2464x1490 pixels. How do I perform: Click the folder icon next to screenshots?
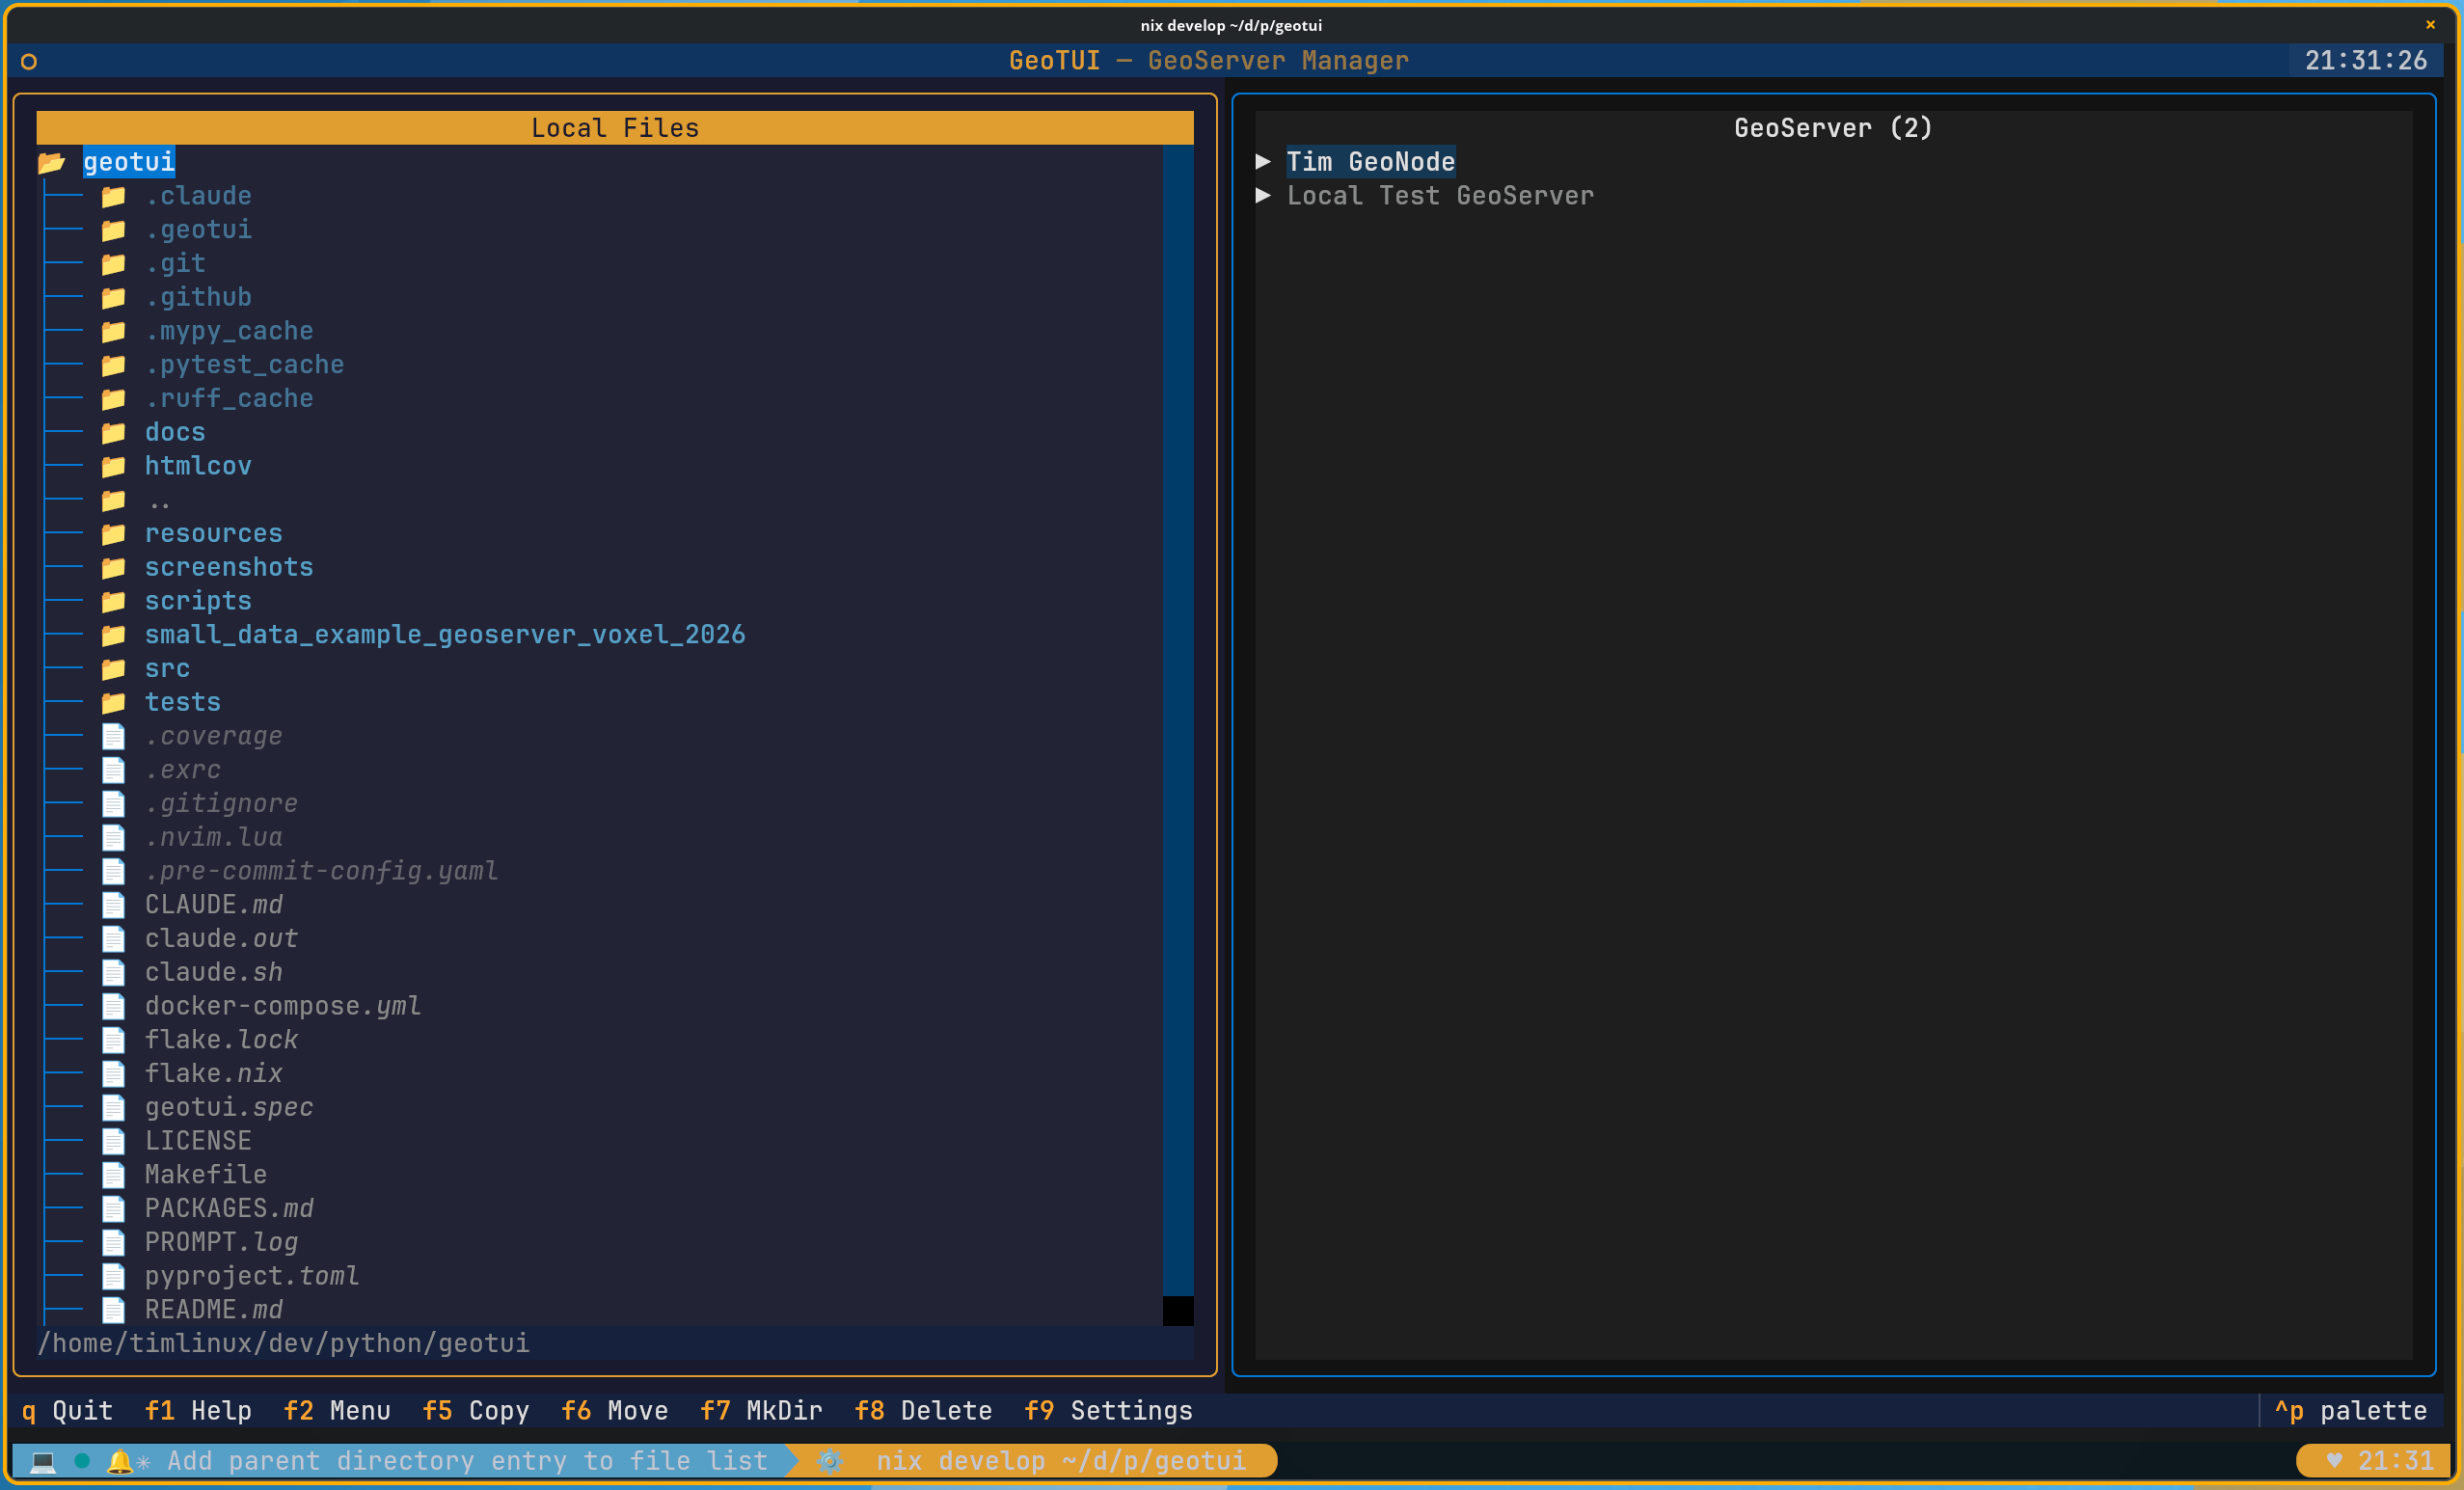point(113,568)
